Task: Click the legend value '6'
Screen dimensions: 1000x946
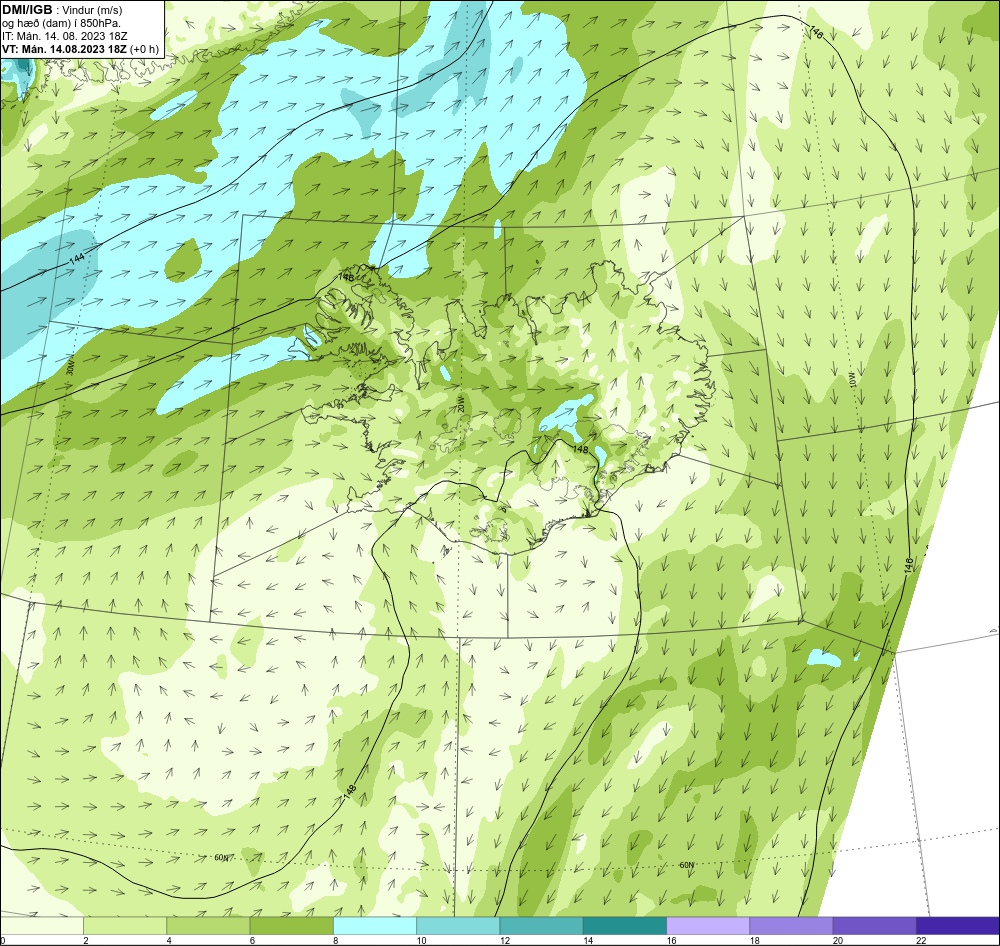Action: 253,940
